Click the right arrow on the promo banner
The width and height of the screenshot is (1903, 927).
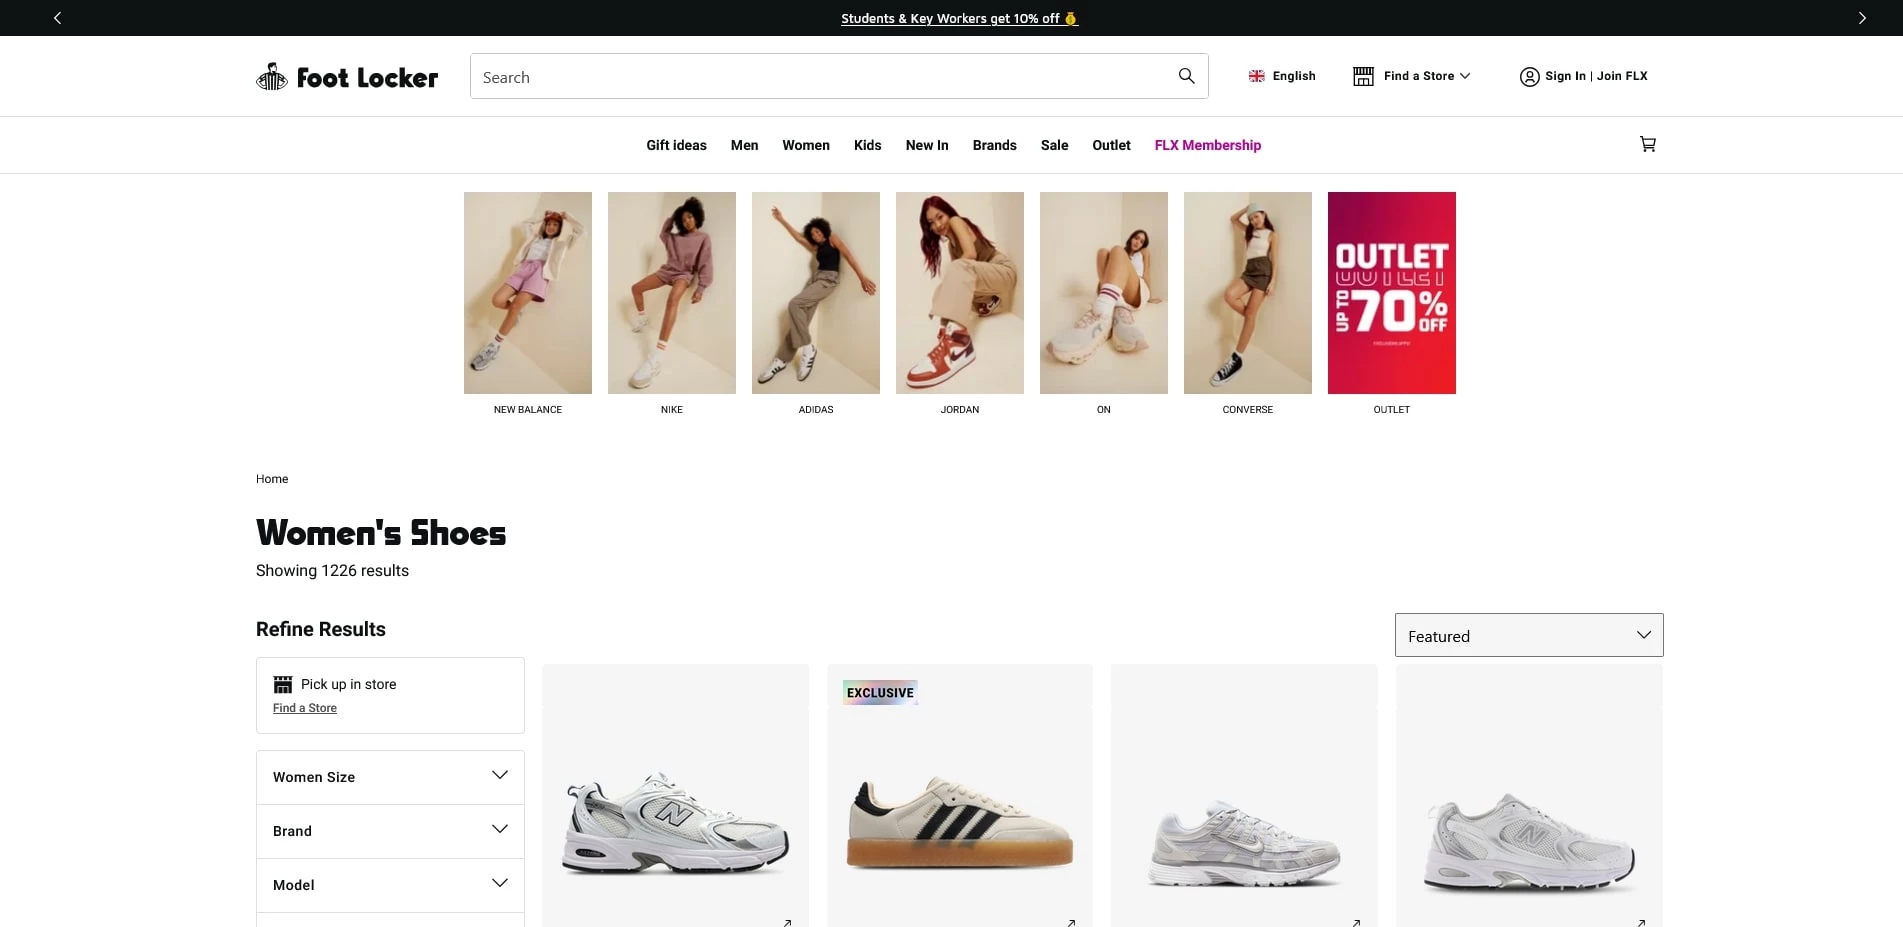(1862, 17)
